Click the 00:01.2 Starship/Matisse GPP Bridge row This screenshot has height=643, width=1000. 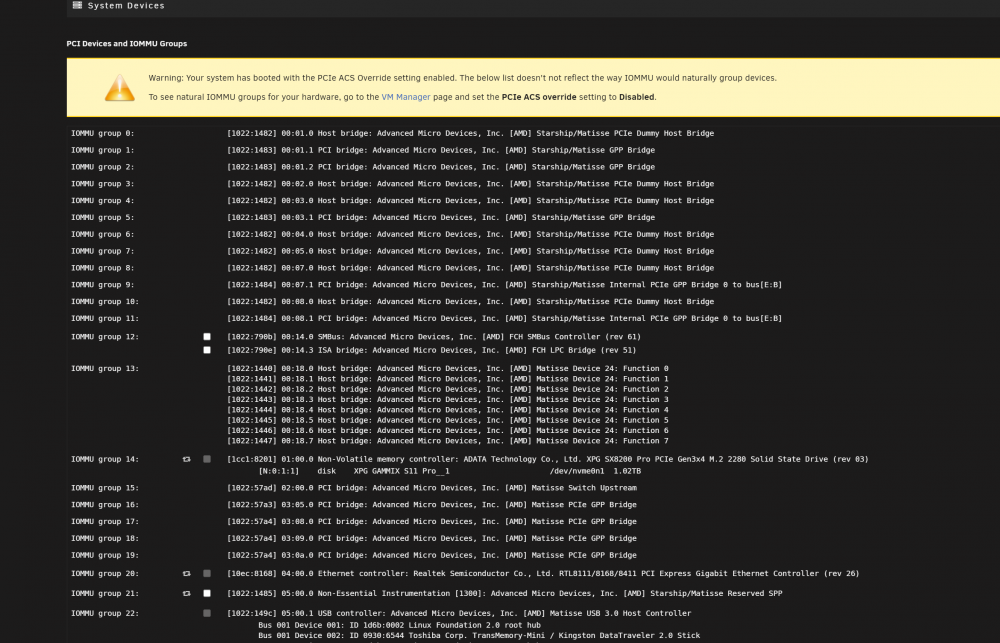pyautogui.click(x=441, y=167)
